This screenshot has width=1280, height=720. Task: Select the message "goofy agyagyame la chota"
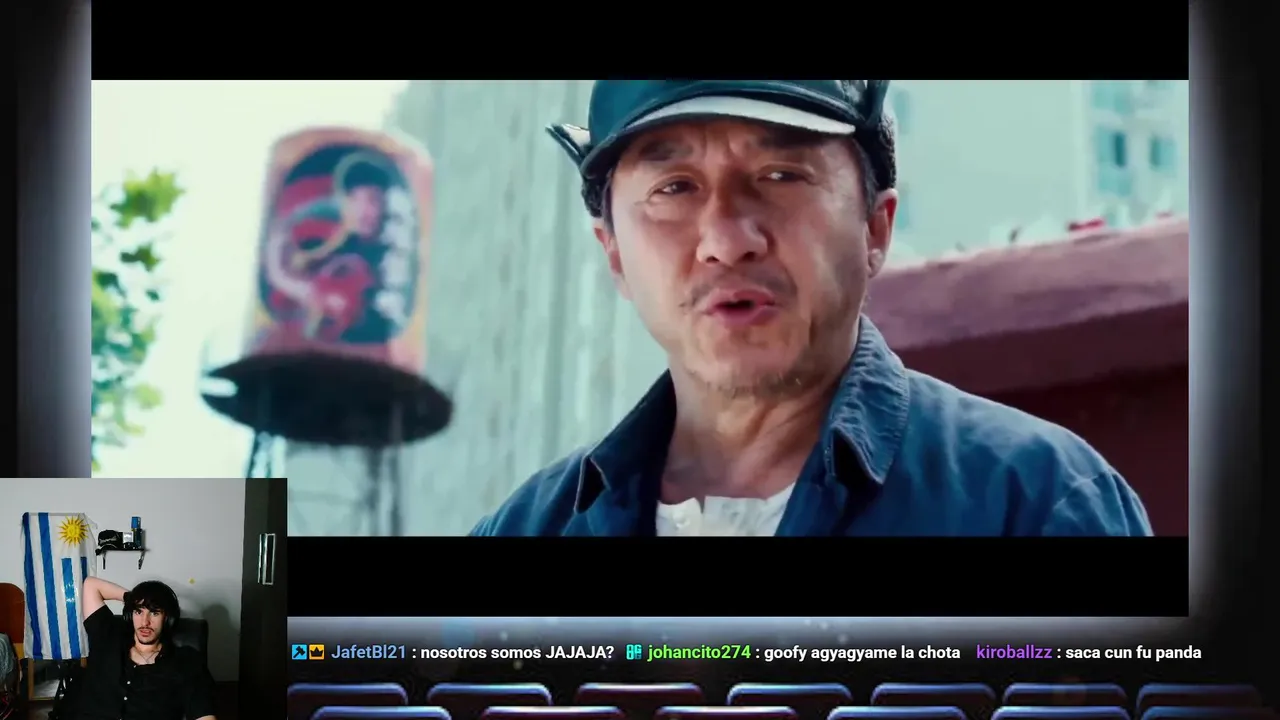coord(862,652)
